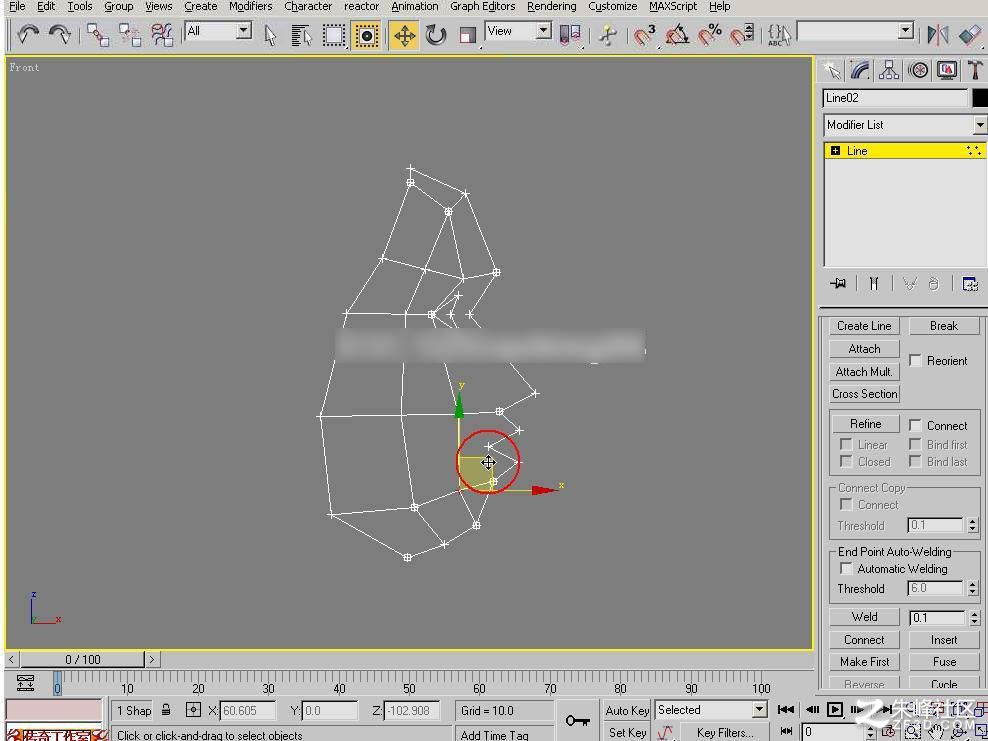Open the Select by Name tool
988x741 pixels.
click(302, 35)
